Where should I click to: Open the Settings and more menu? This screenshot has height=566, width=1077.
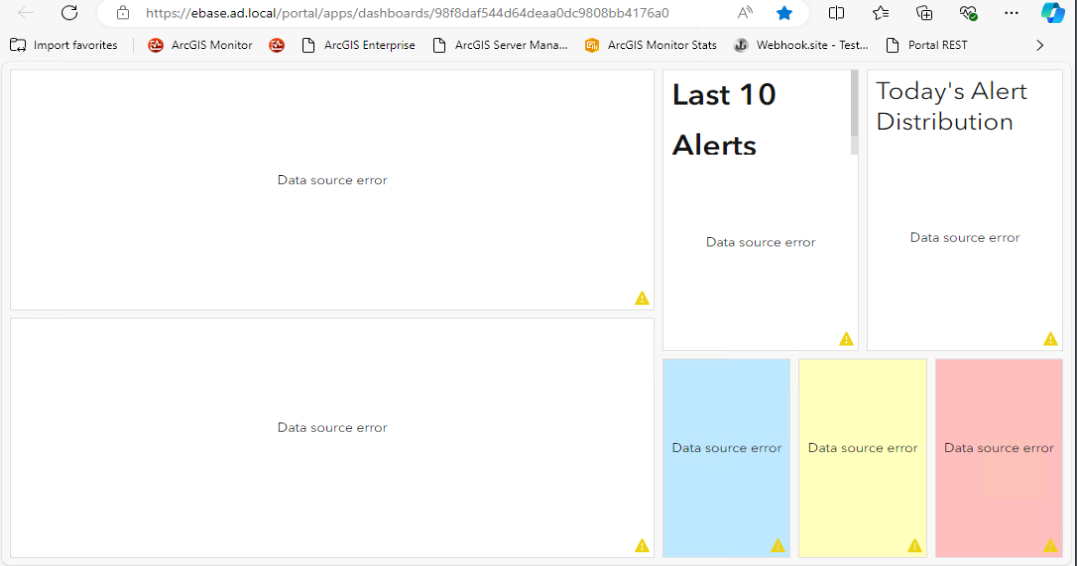(x=1011, y=13)
